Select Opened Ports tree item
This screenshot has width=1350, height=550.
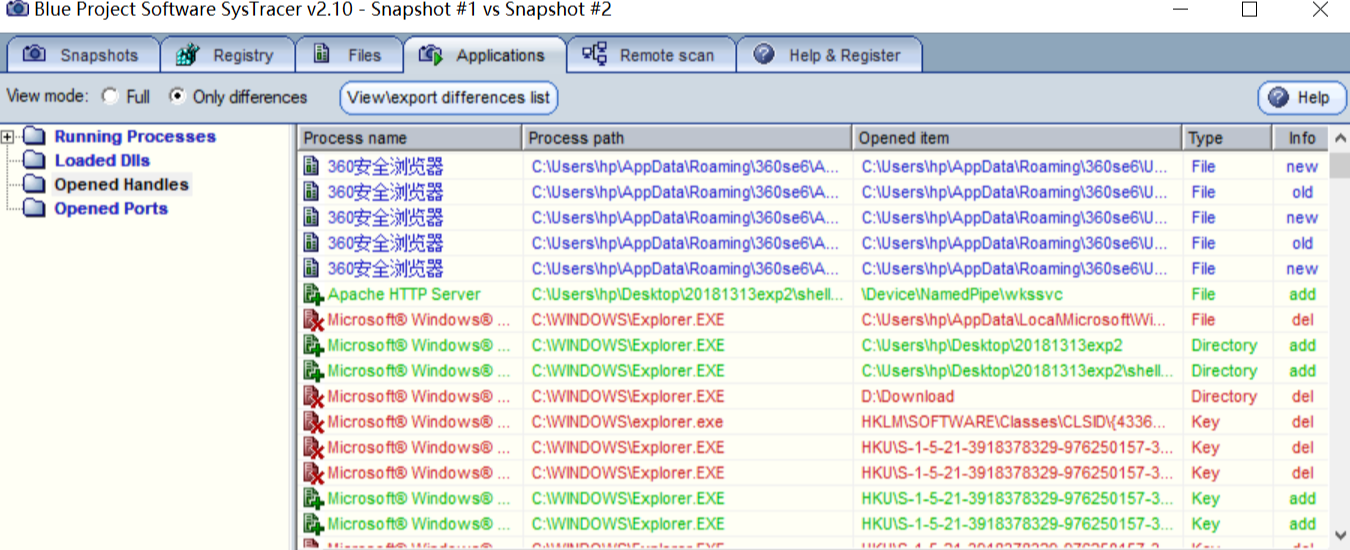[x=111, y=208]
